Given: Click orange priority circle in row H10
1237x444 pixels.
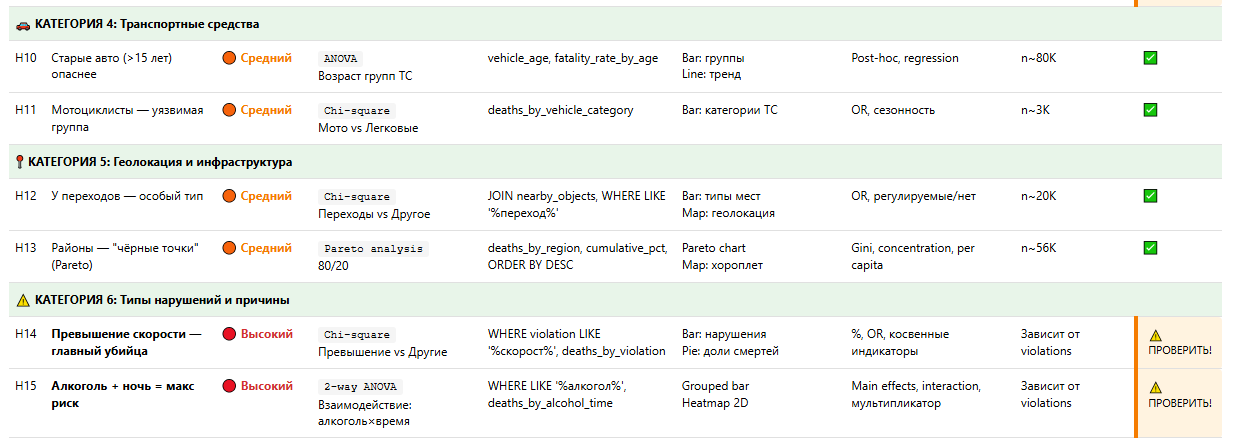Looking at the screenshot, I should click(x=229, y=58).
